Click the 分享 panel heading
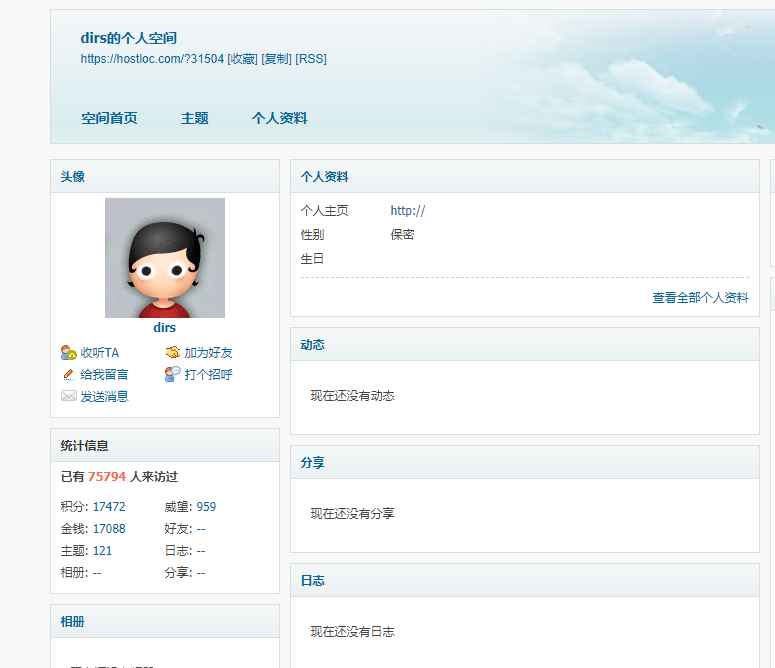 [x=312, y=462]
